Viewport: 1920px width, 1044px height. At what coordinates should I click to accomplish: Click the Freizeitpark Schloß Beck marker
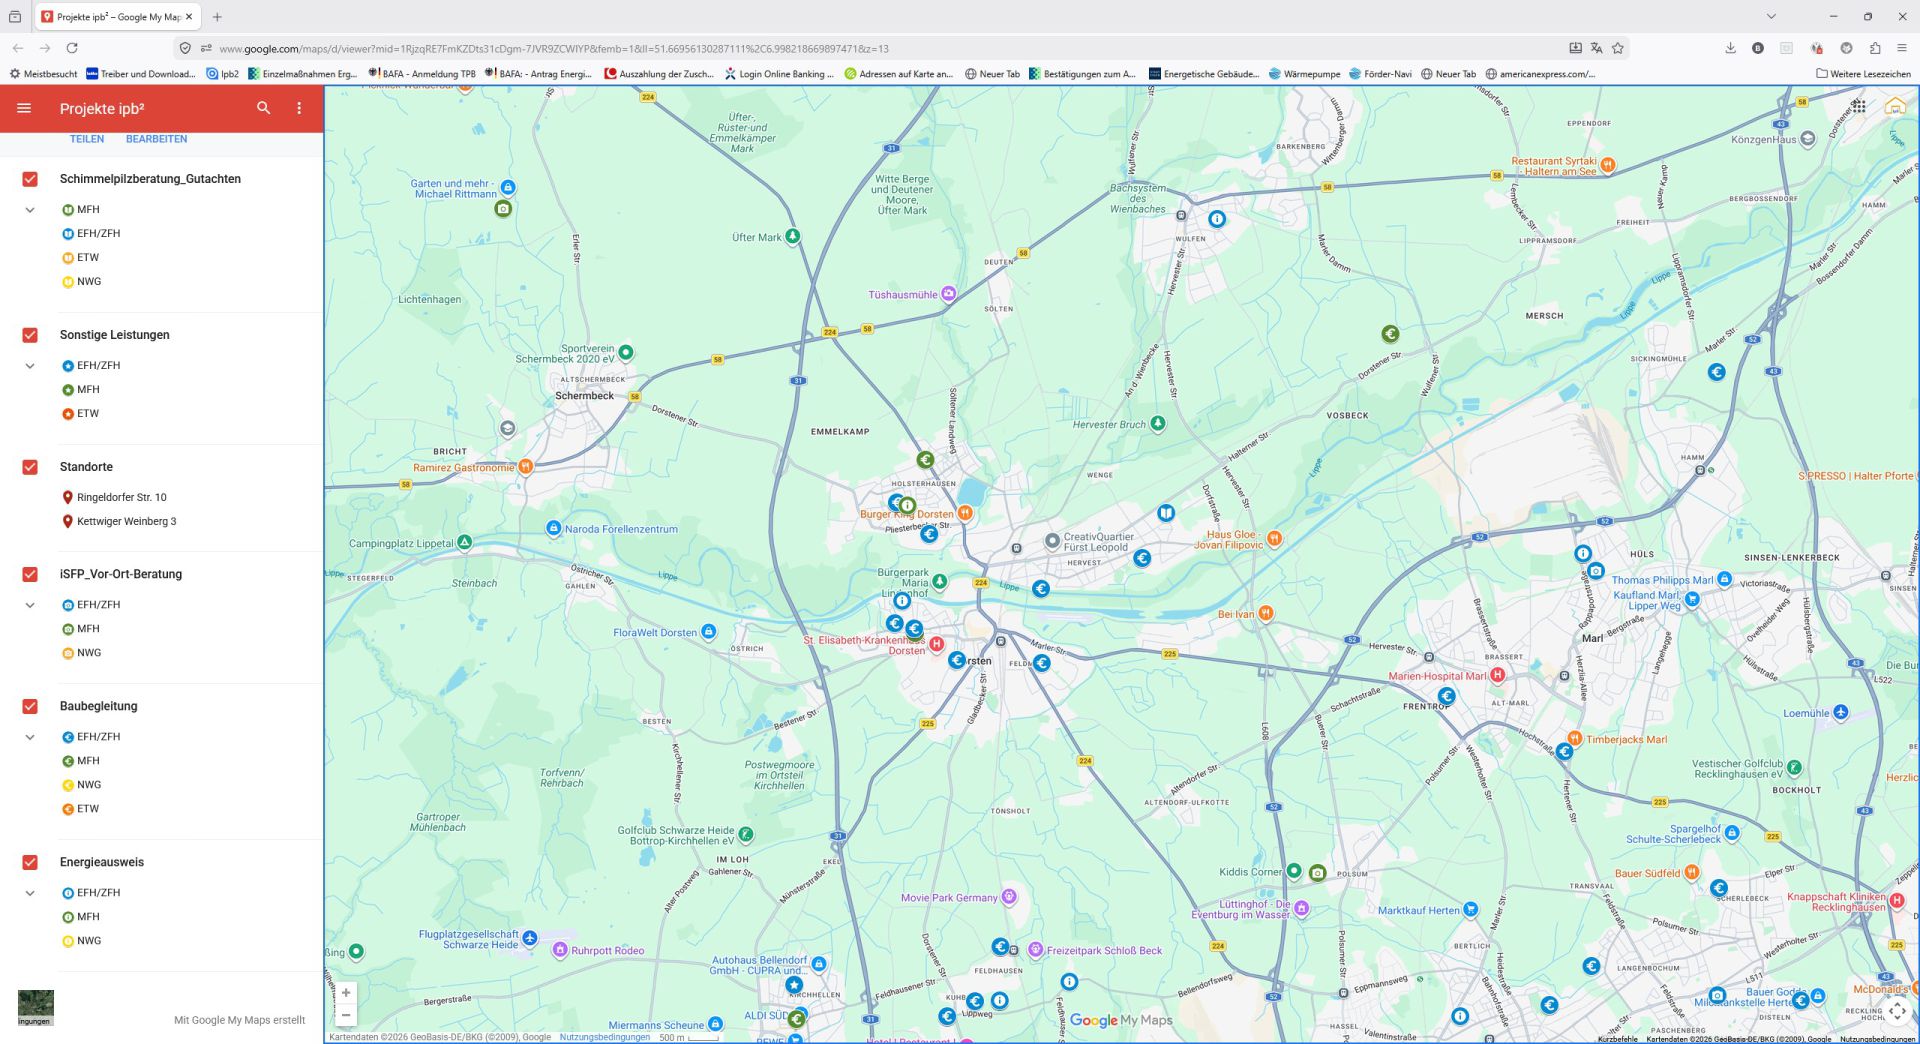pos(1036,949)
